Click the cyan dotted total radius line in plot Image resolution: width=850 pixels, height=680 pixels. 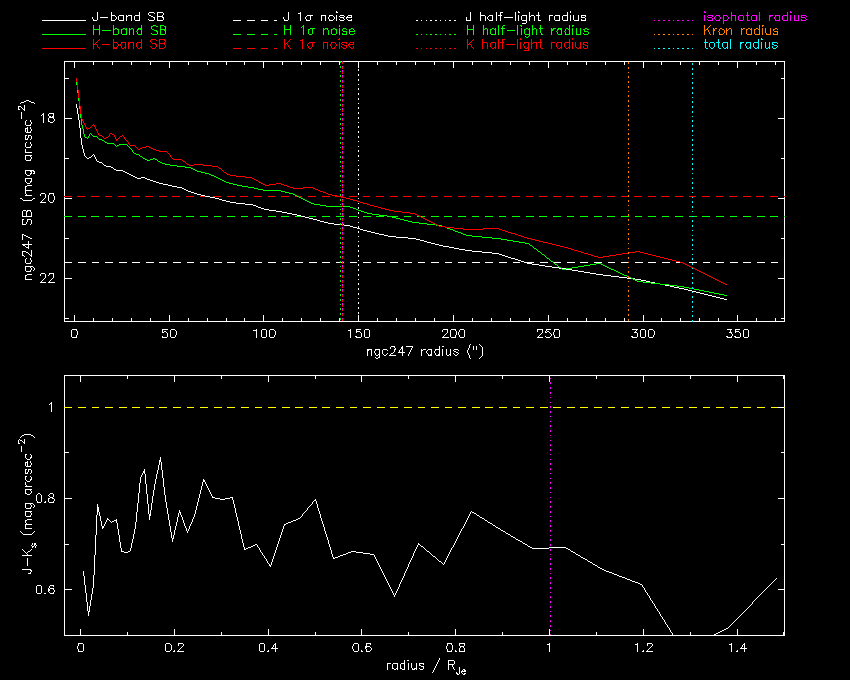coord(692,150)
